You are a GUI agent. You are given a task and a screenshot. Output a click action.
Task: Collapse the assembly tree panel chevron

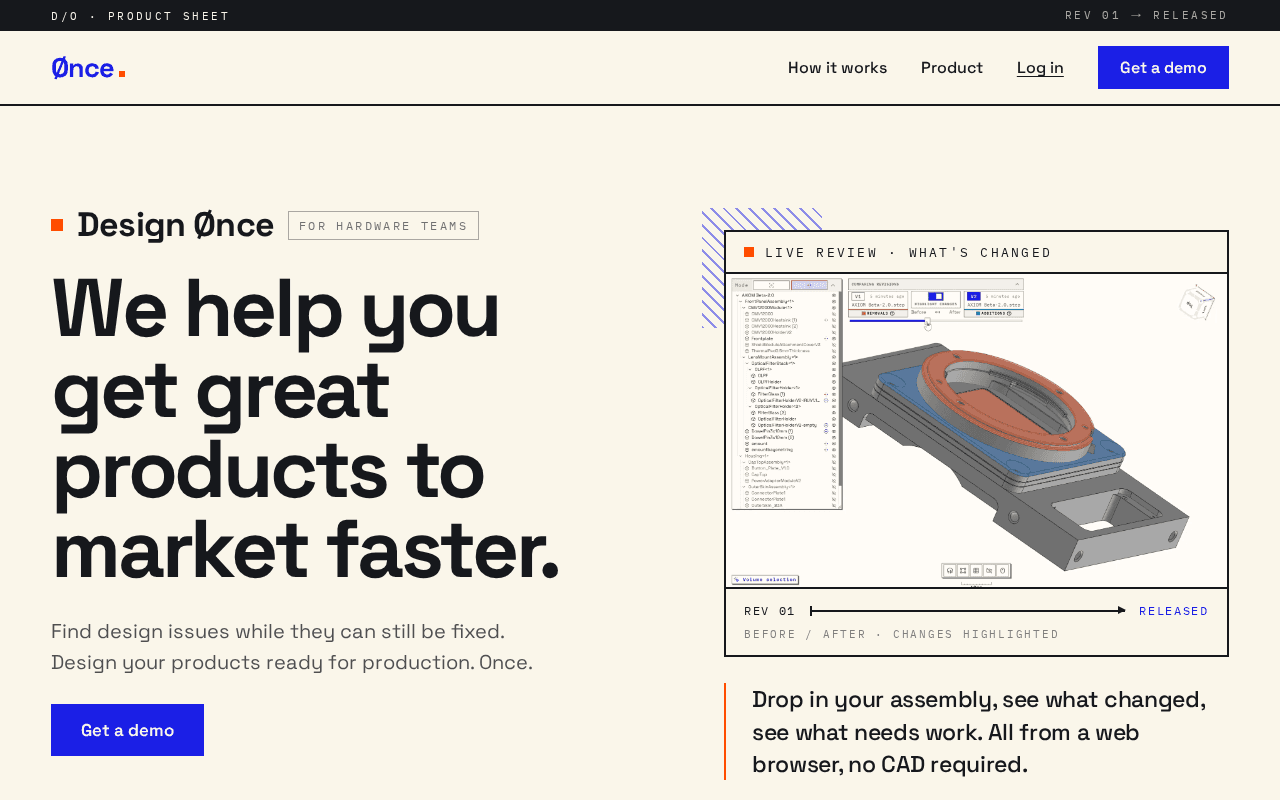(x=833, y=285)
